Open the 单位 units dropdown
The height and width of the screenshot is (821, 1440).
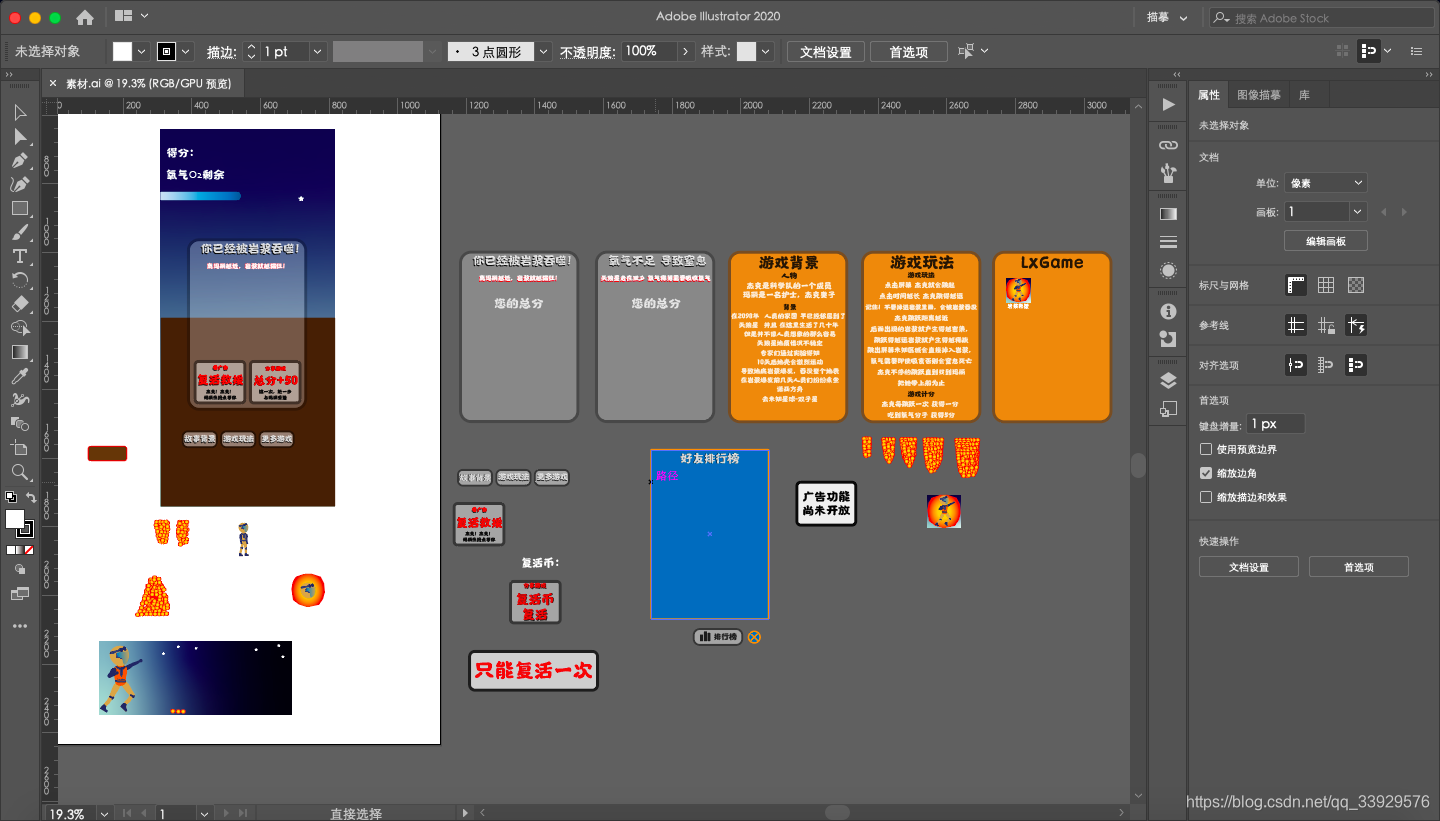click(x=1325, y=183)
